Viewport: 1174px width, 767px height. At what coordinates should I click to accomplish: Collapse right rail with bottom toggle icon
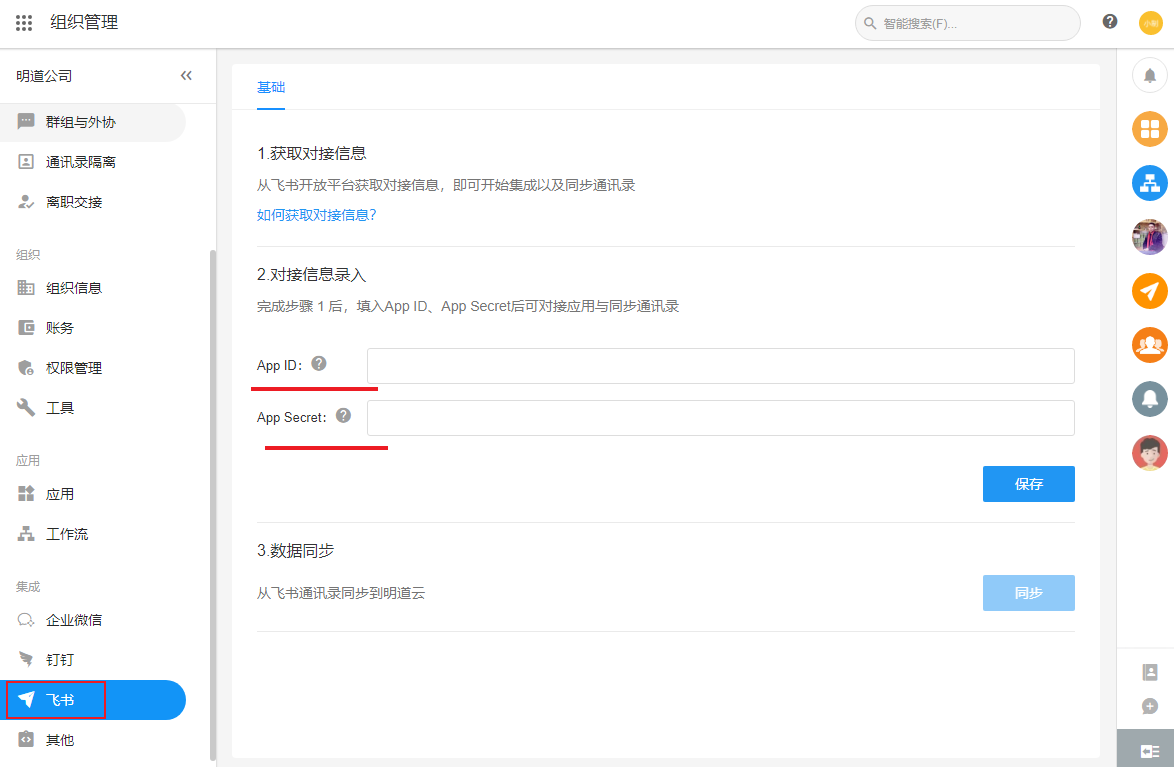(x=1149, y=751)
